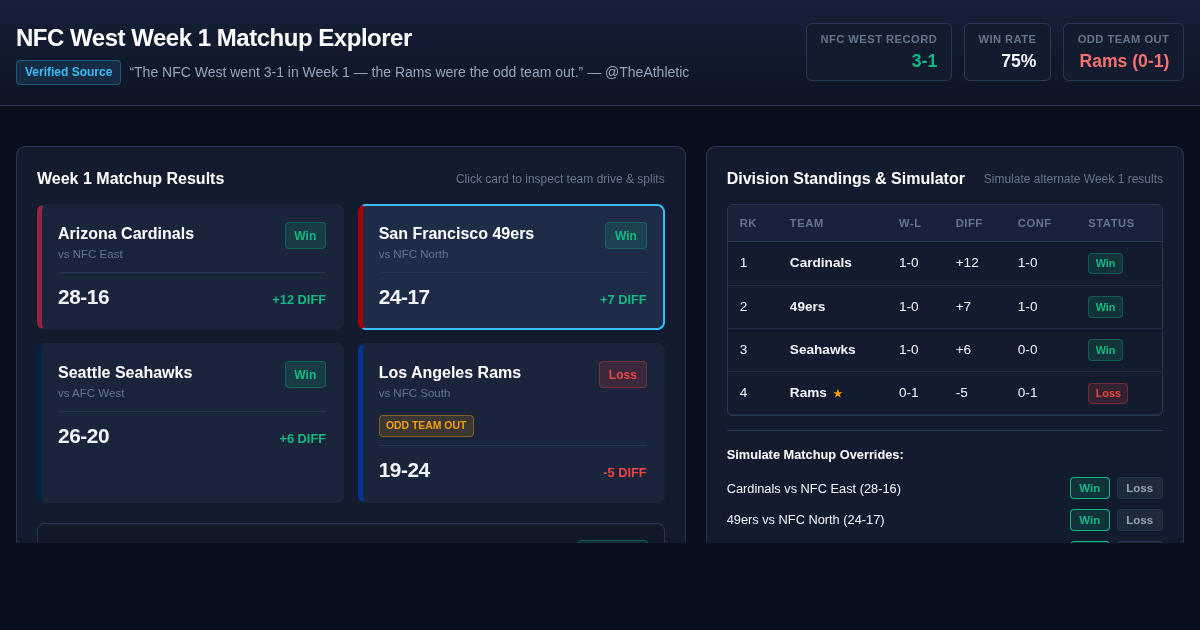Click the +6 DIFF label on Seahawks card

[302, 438]
